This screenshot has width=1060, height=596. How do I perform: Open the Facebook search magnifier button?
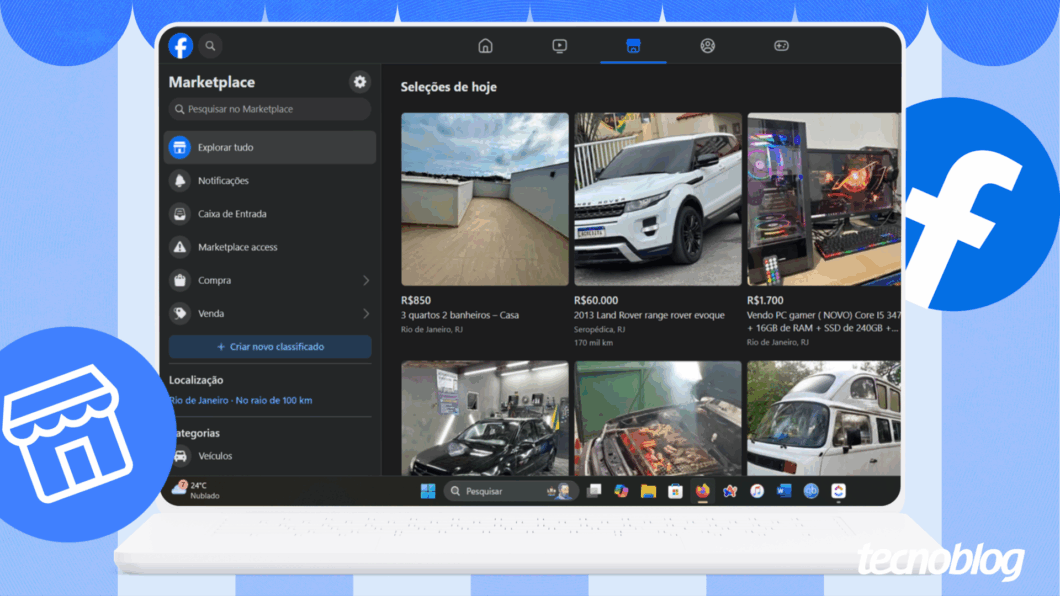coord(210,46)
